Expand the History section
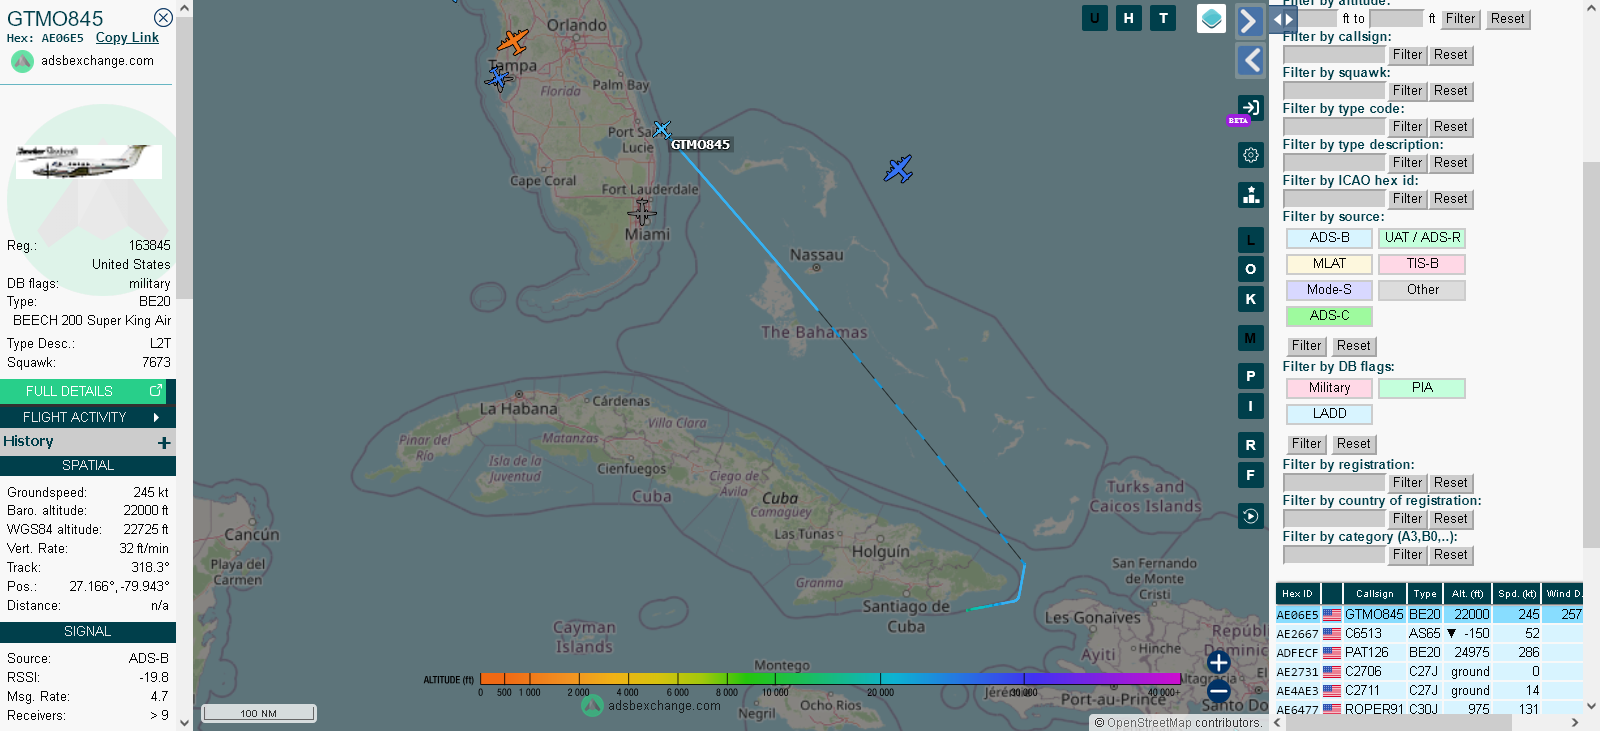Viewport: 1600px width, 731px height. 164,442
